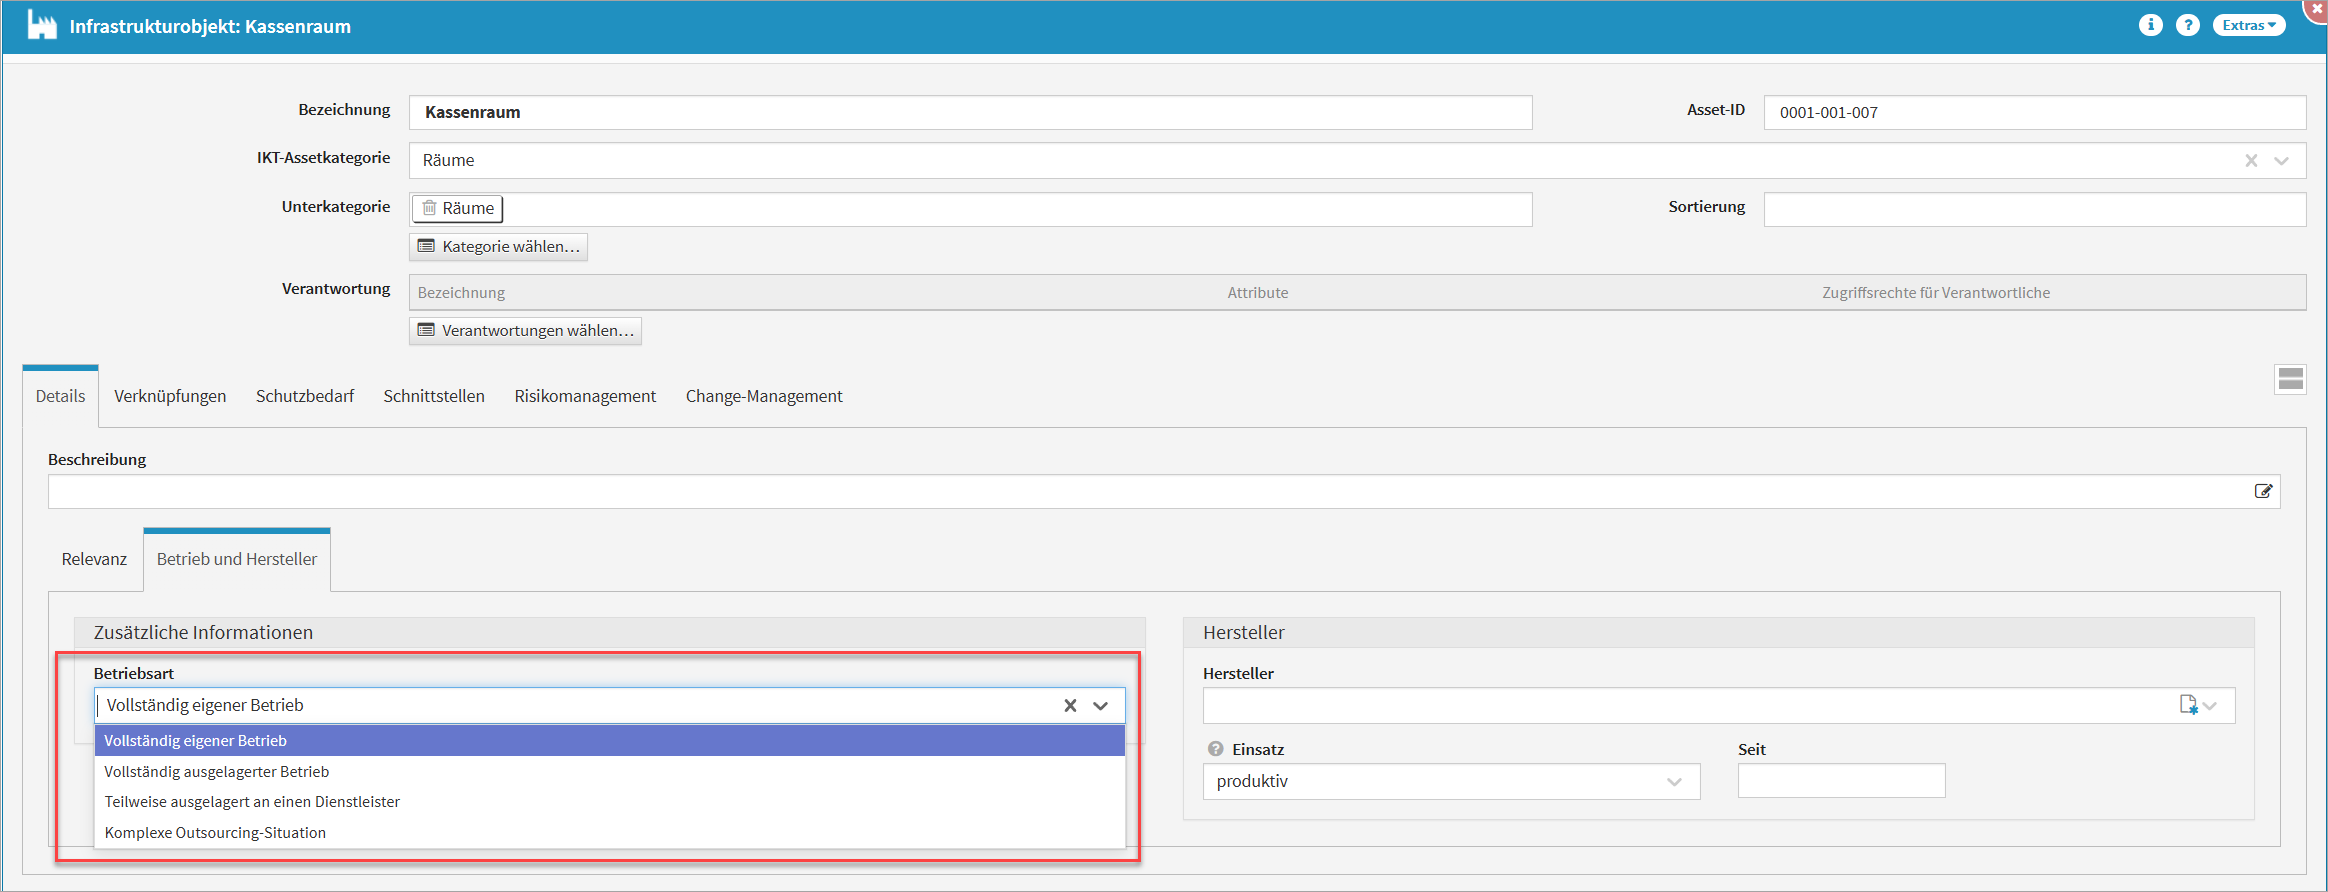Expand the IKT-Assetkategorie dropdown arrow
This screenshot has height=892, width=2328.
2281,160
